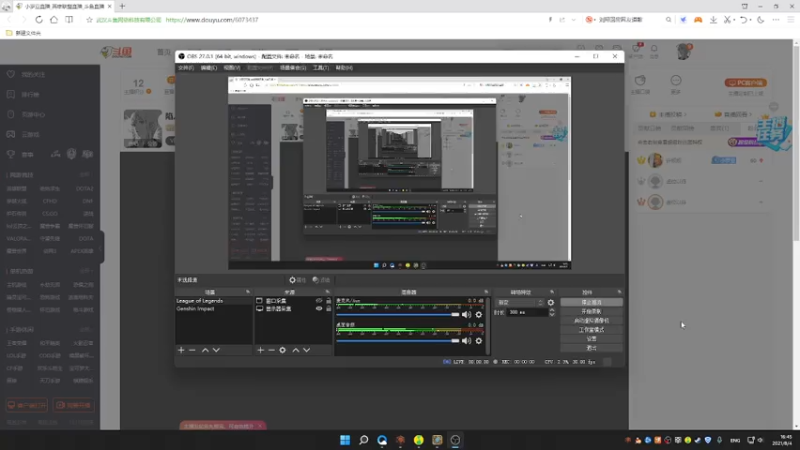The width and height of the screenshot is (800, 450).
Task: Mute the desktop audio speaker icon
Action: (466, 340)
